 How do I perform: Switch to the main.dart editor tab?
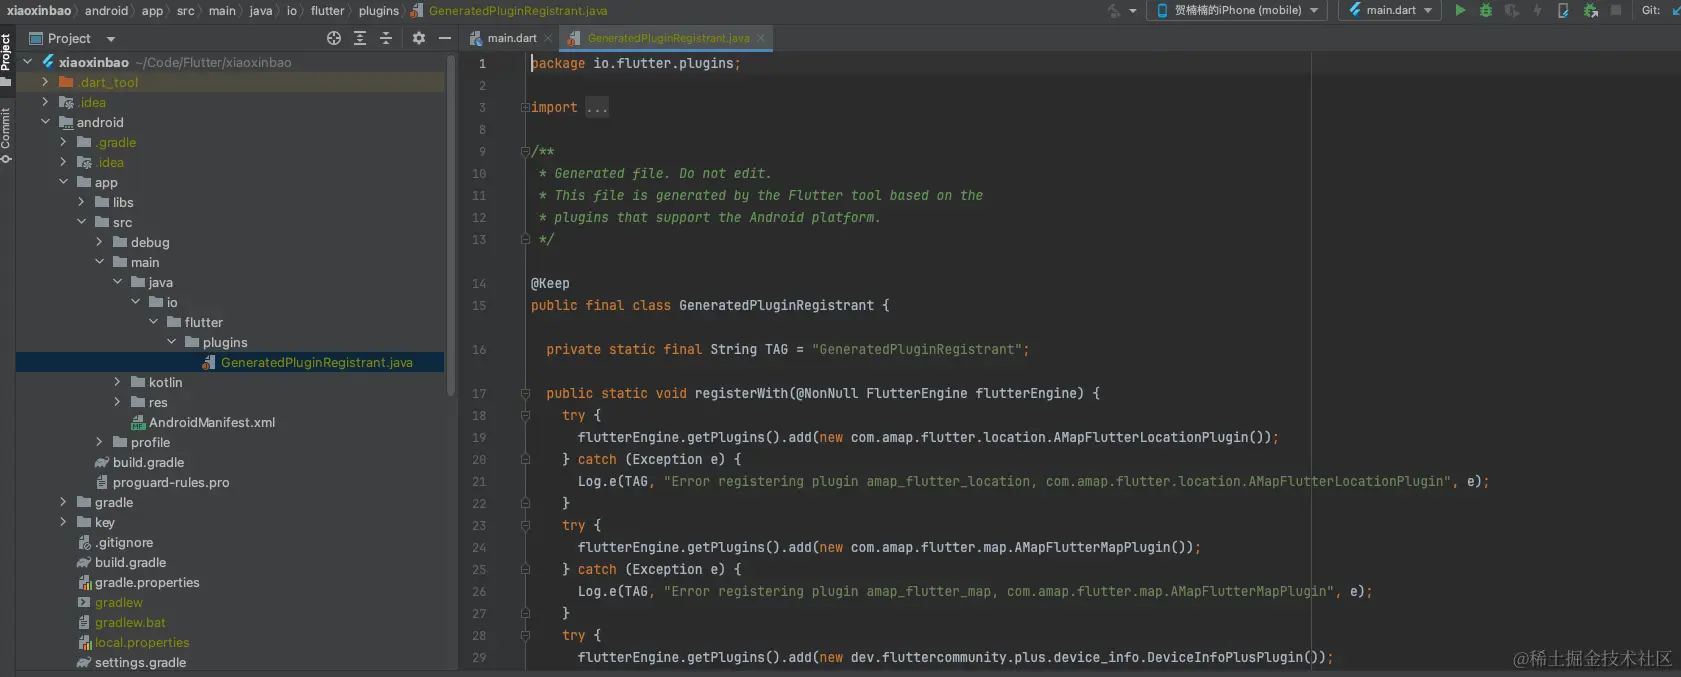pos(511,38)
